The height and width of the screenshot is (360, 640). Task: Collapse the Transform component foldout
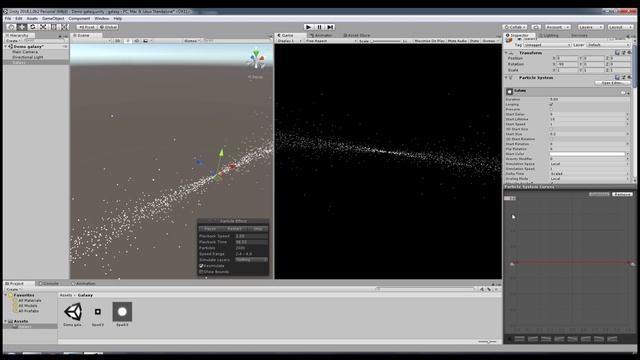[507, 53]
